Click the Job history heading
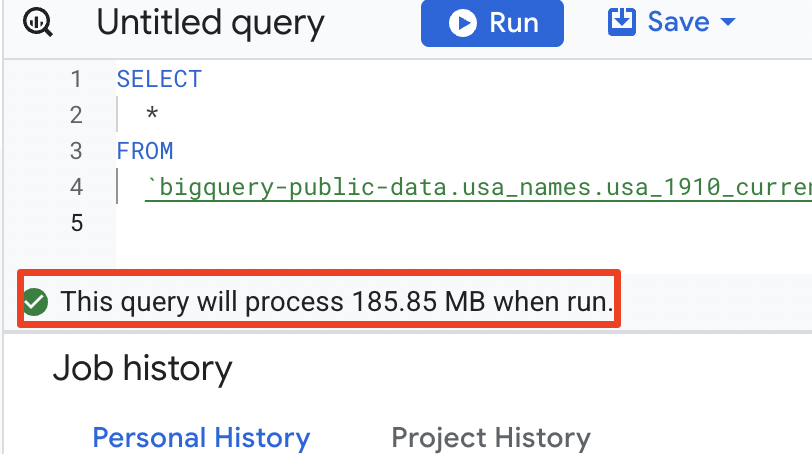Image resolution: width=812 pixels, height=454 pixels. tap(143, 369)
